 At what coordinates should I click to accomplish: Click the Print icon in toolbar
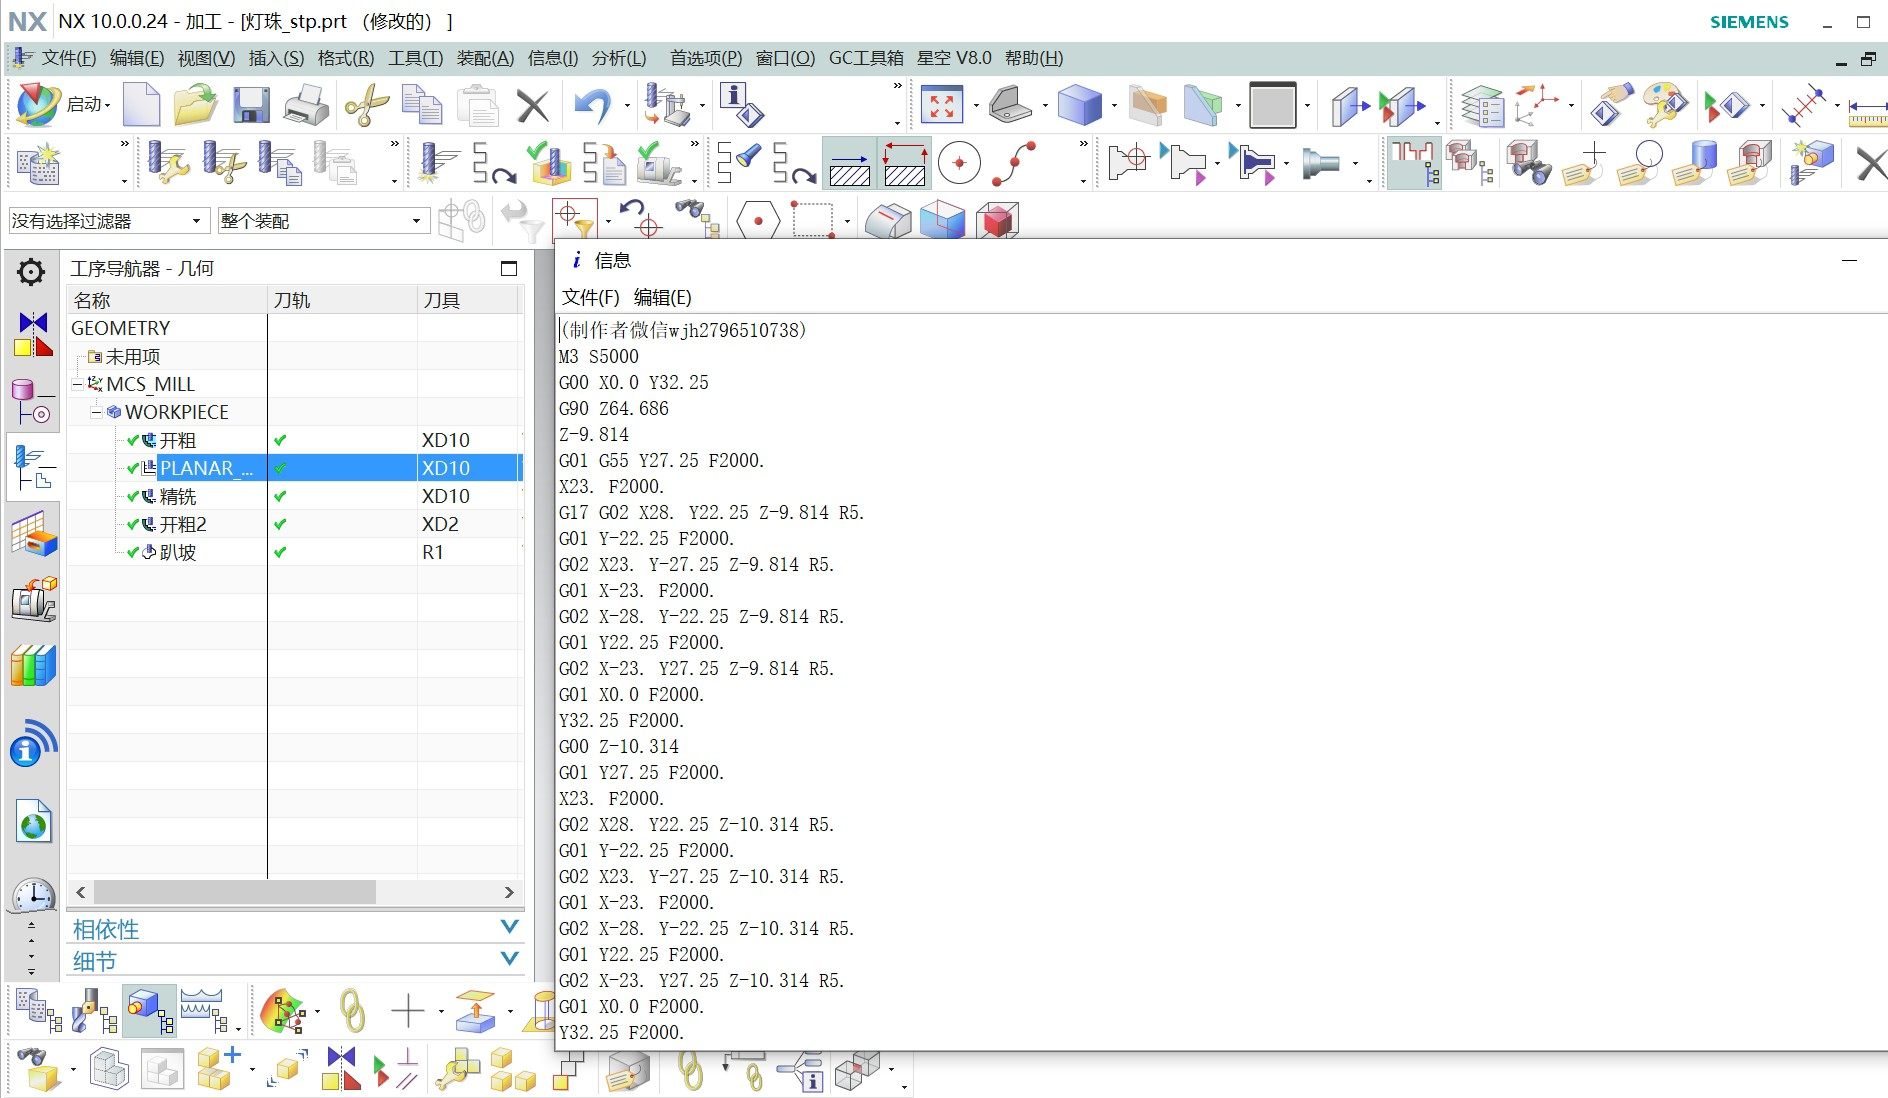pos(306,105)
